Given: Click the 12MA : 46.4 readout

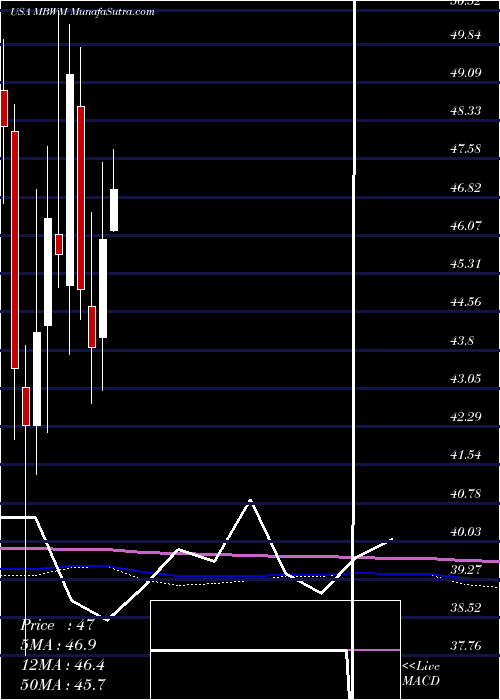Looking at the screenshot, I should tap(62, 665).
